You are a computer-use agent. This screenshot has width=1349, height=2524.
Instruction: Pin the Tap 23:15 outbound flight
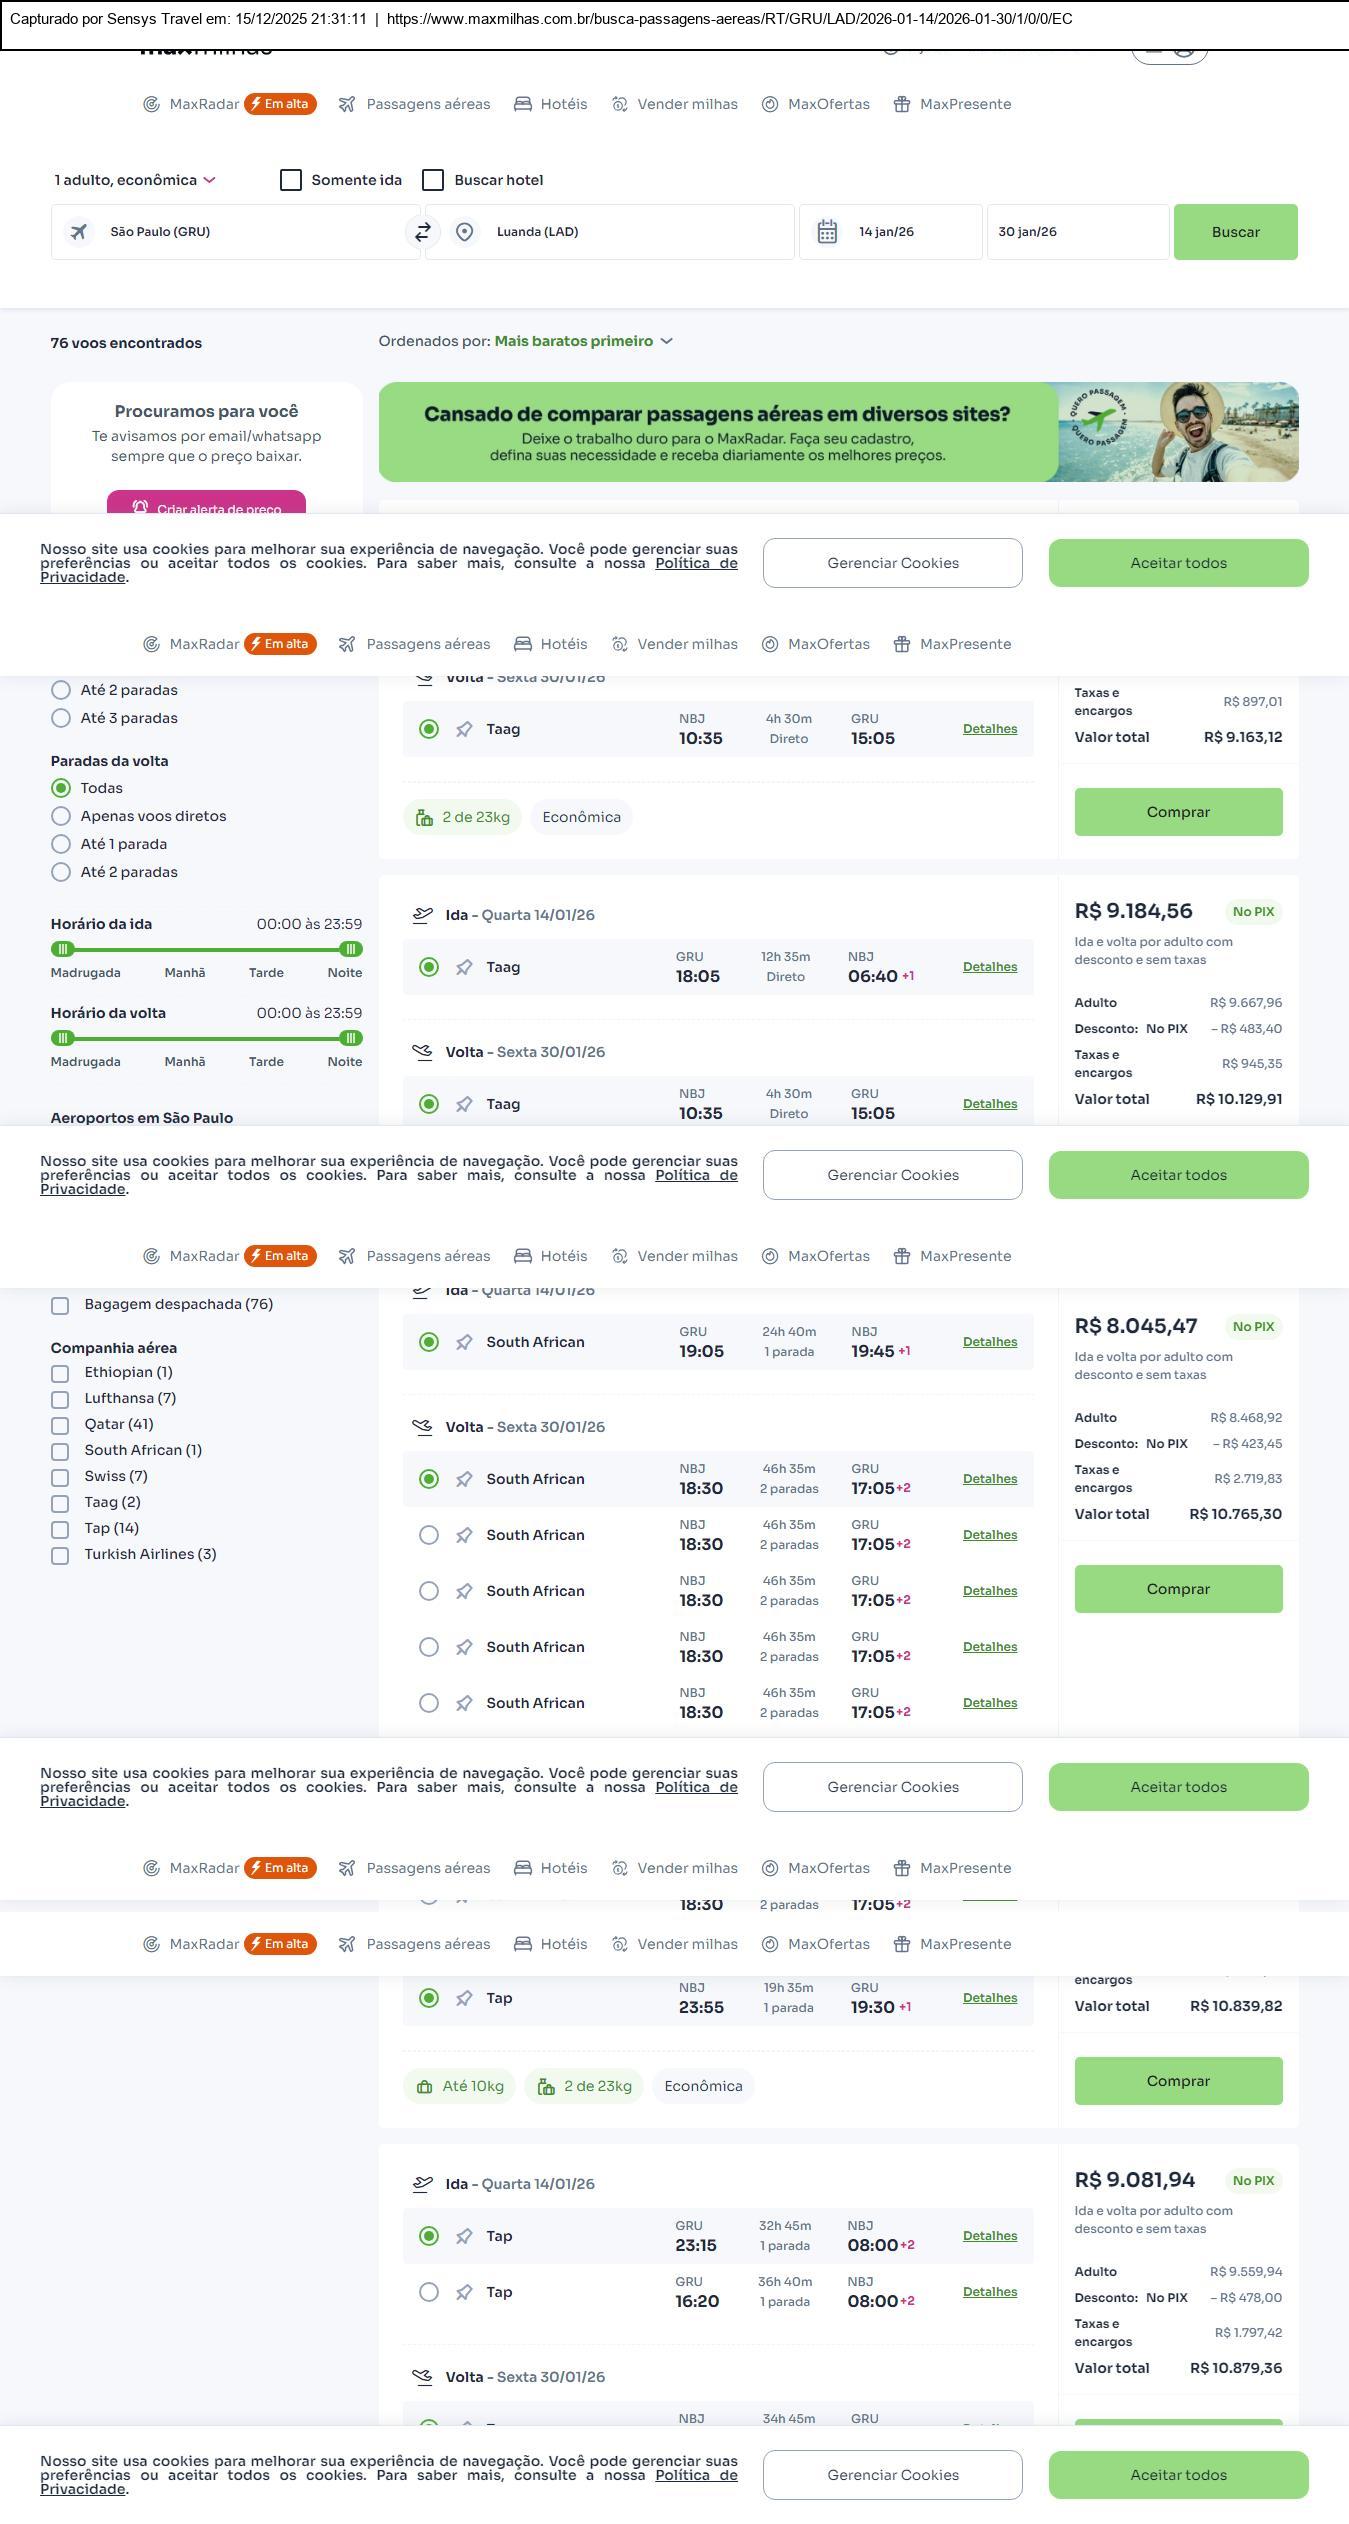click(464, 2237)
